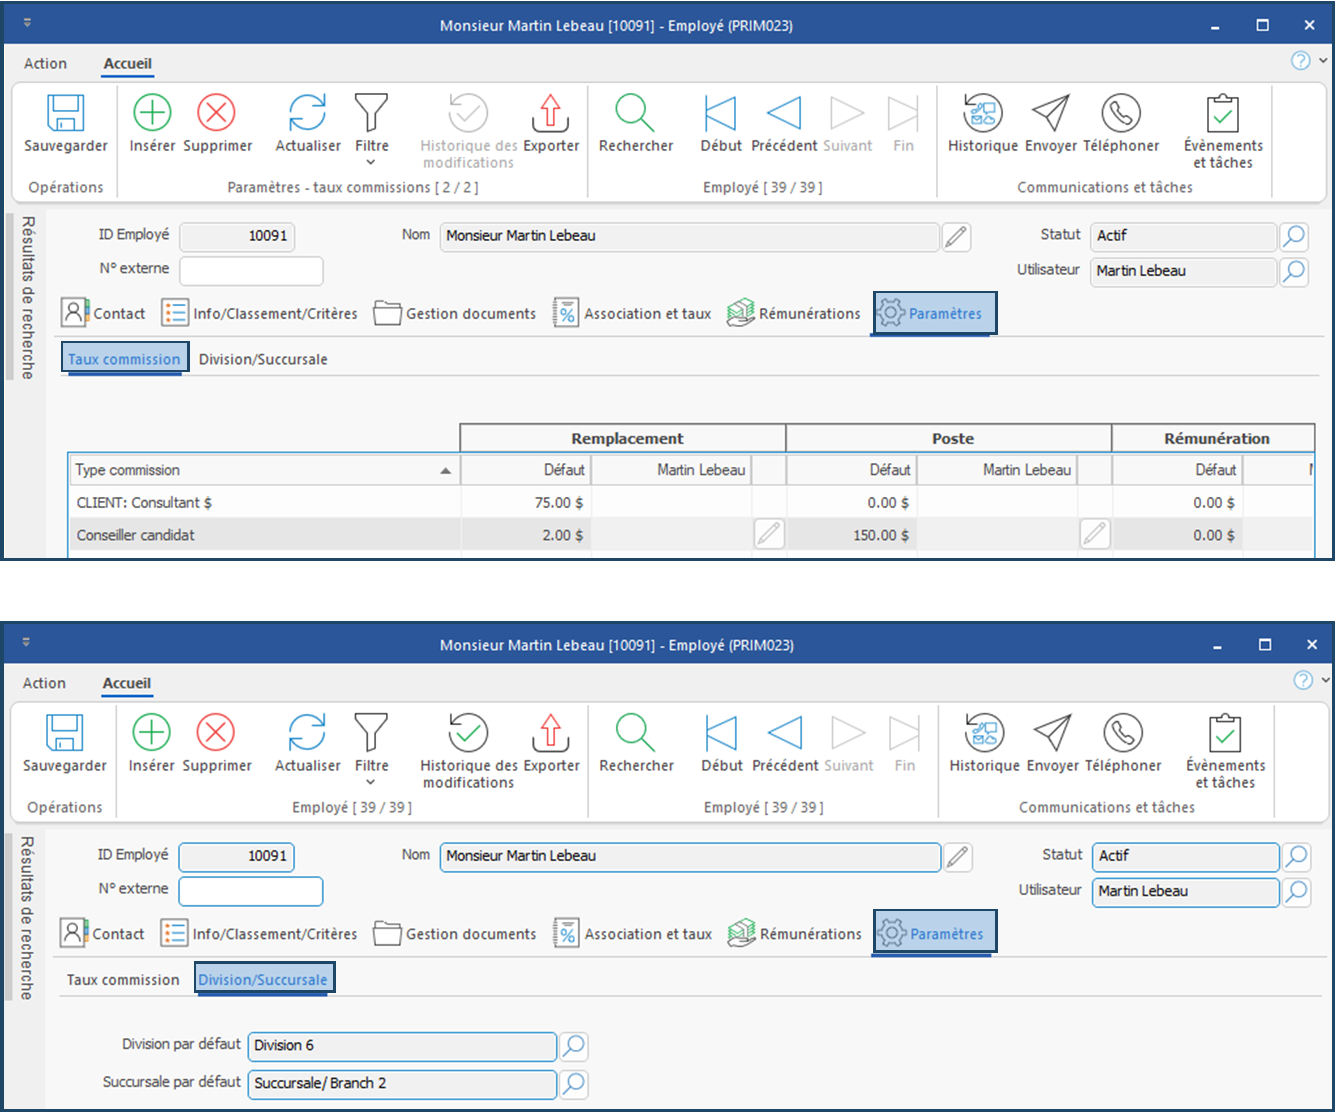Viewport: 1336px width, 1113px height.
Task: Open the Action menu in upper window
Action: pos(45,63)
